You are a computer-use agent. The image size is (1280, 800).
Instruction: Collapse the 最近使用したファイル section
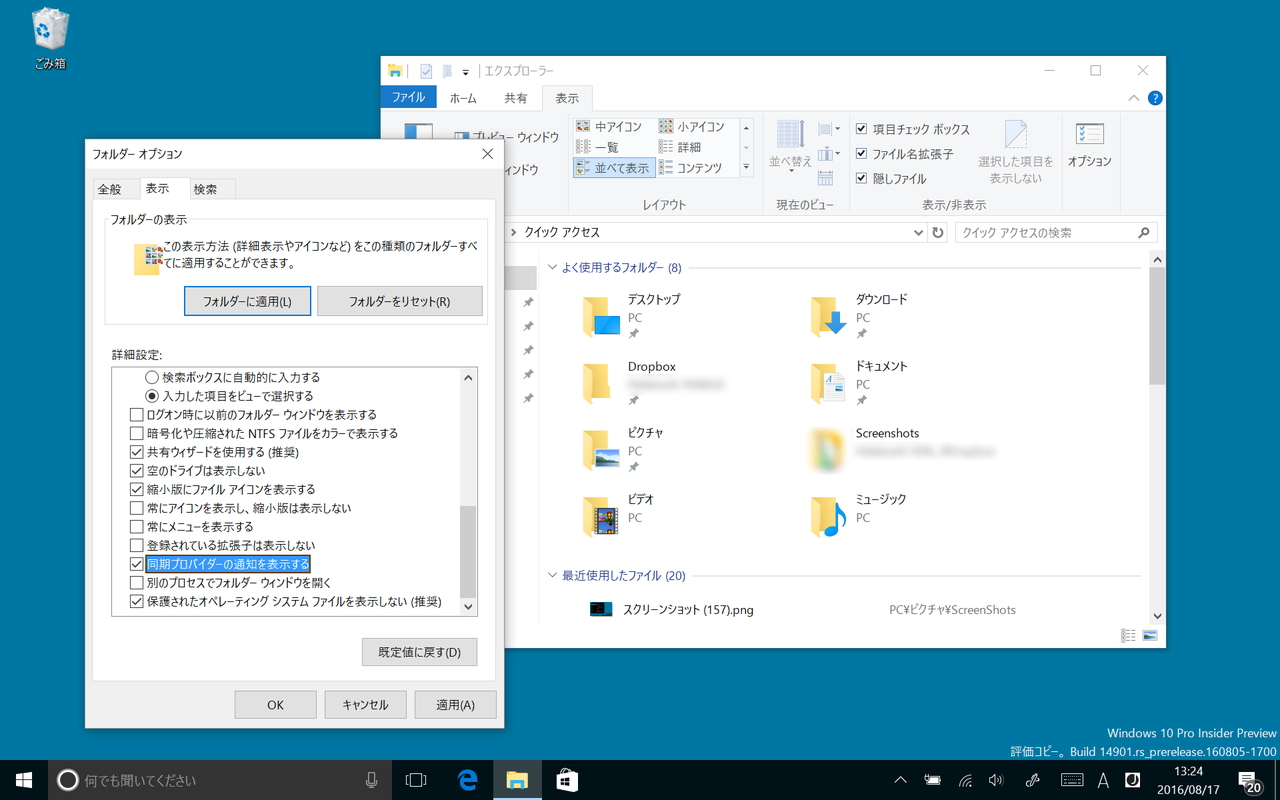[552, 576]
